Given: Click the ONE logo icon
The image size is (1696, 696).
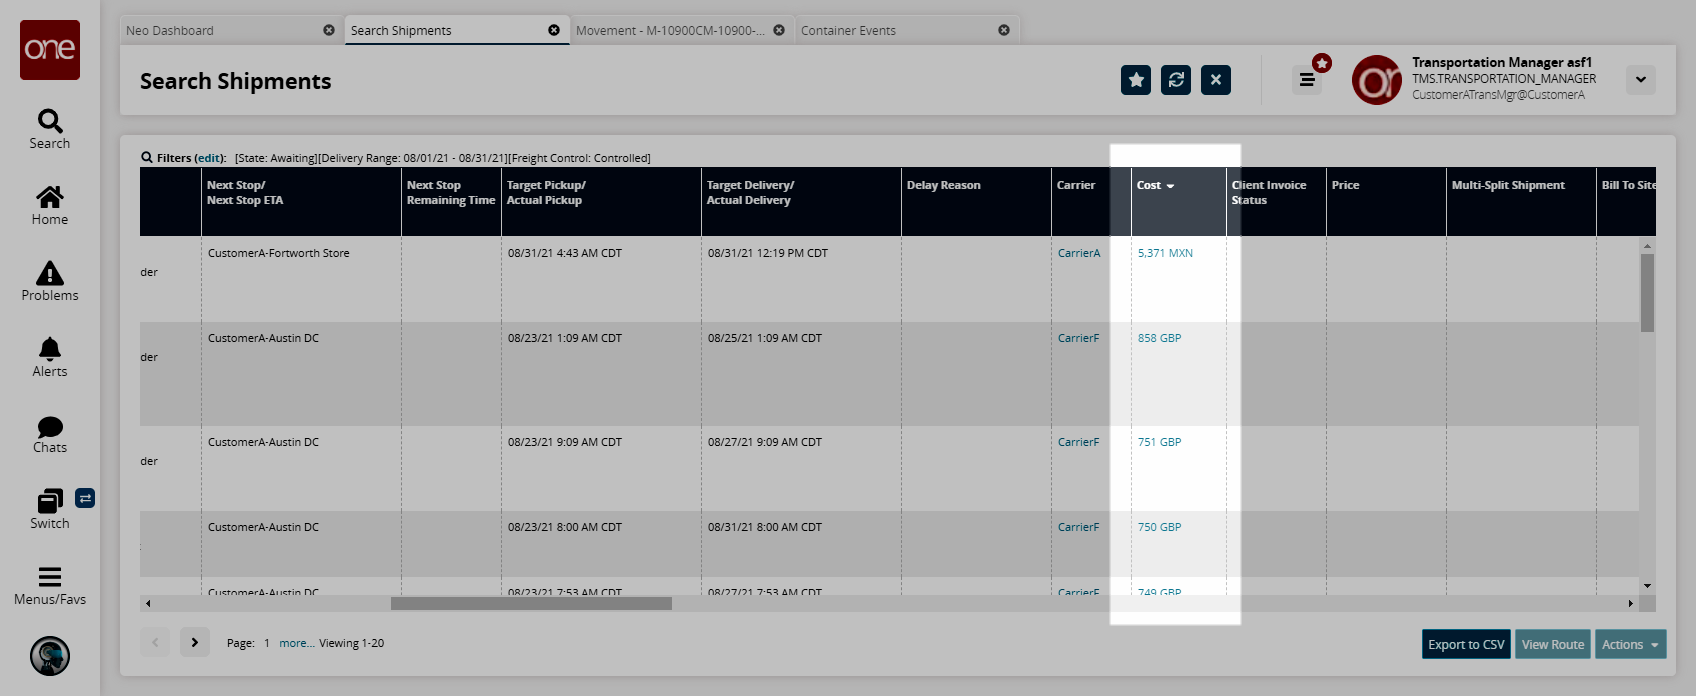Looking at the screenshot, I should pyautogui.click(x=50, y=50).
